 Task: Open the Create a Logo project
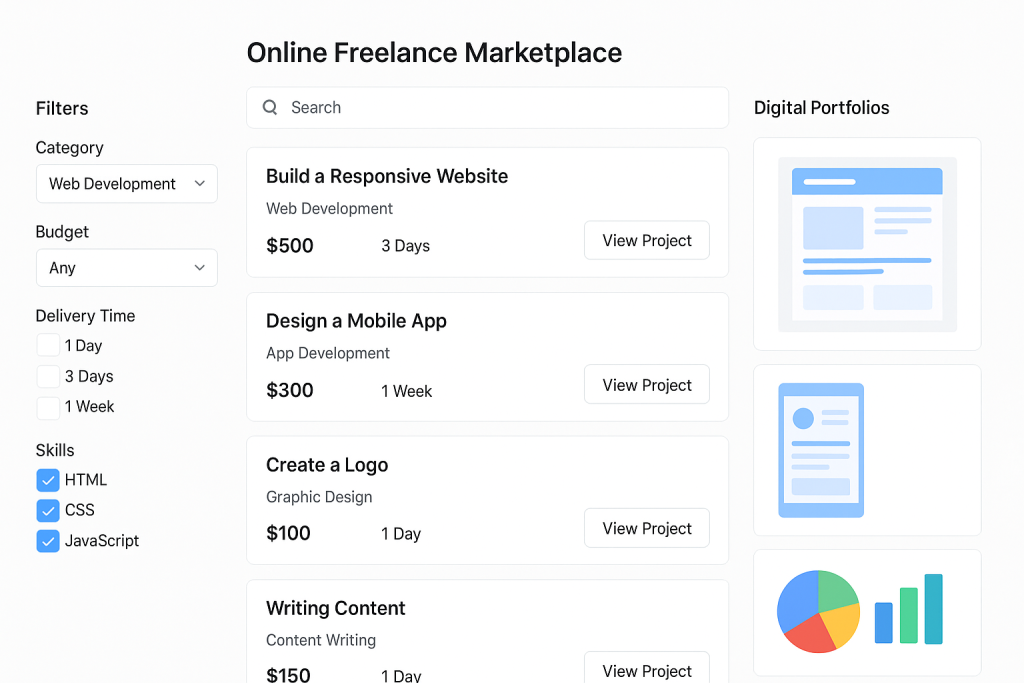(x=646, y=528)
